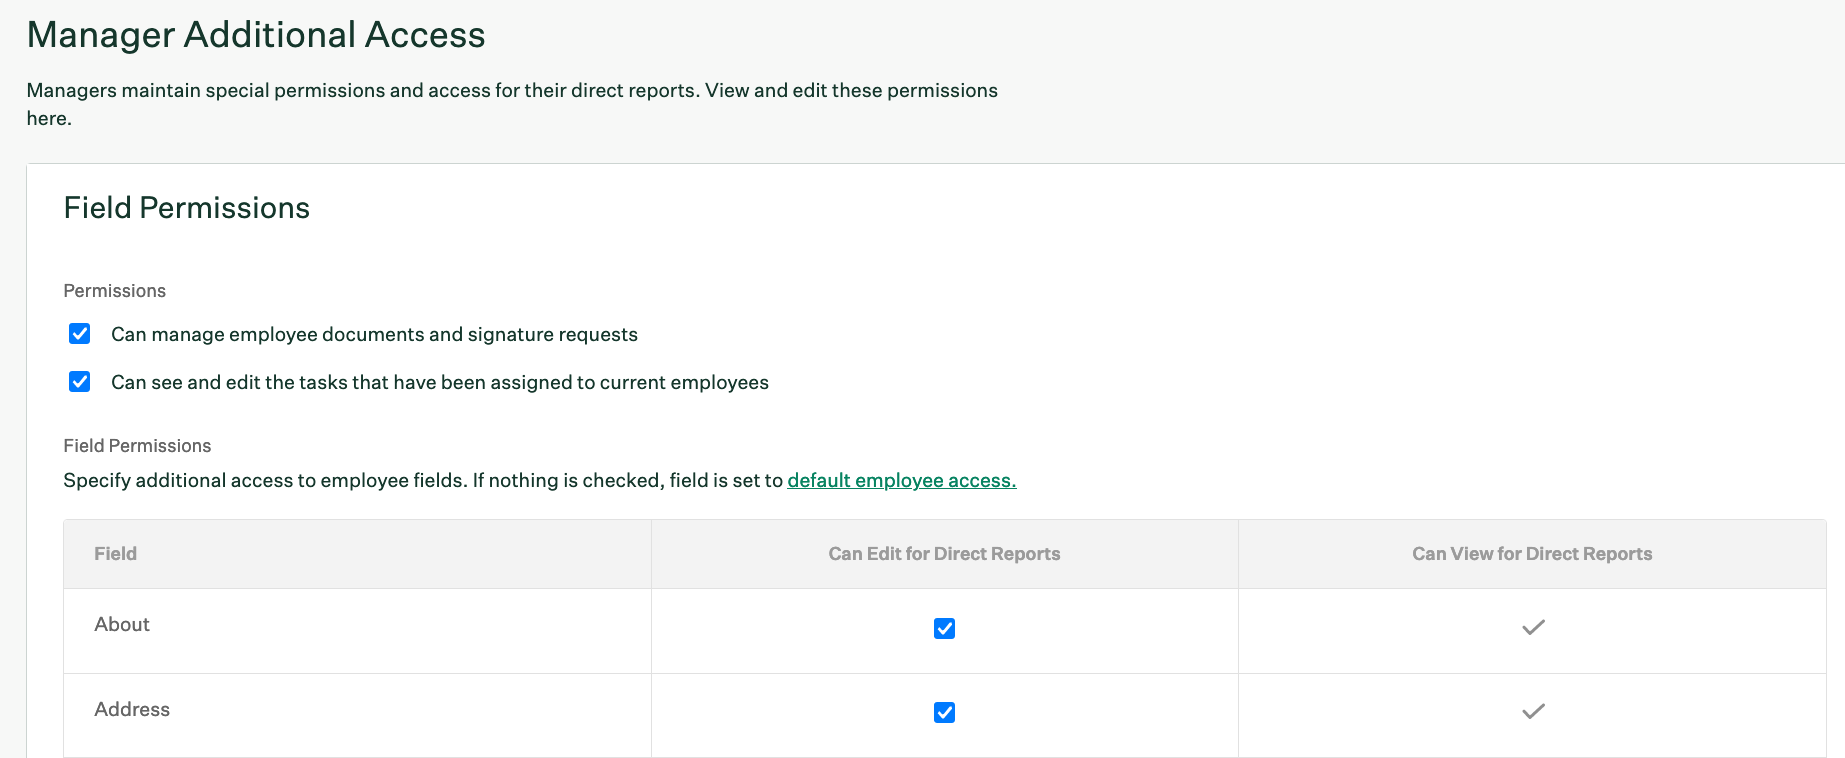
Task: Click the view checkmark in Address row
Action: 1533,711
